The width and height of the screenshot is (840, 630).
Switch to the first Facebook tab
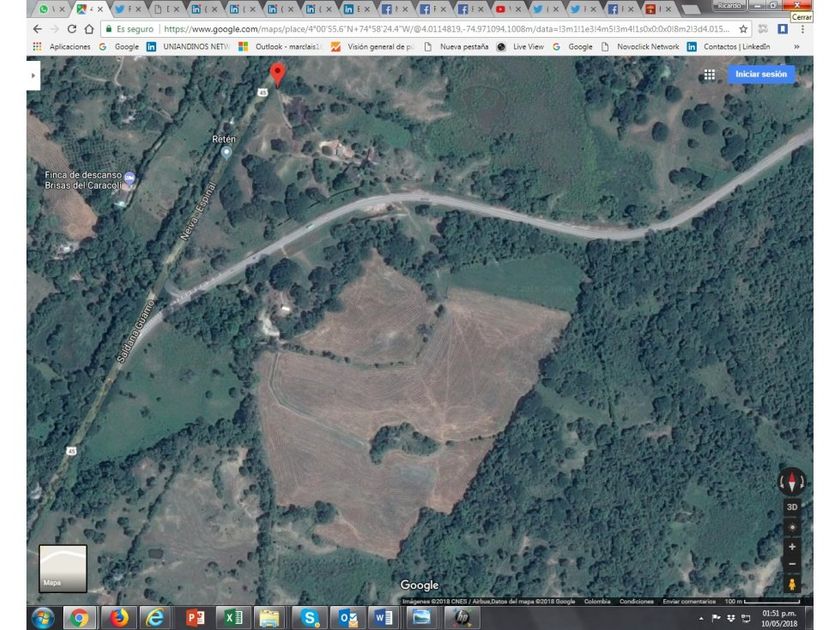(x=393, y=9)
